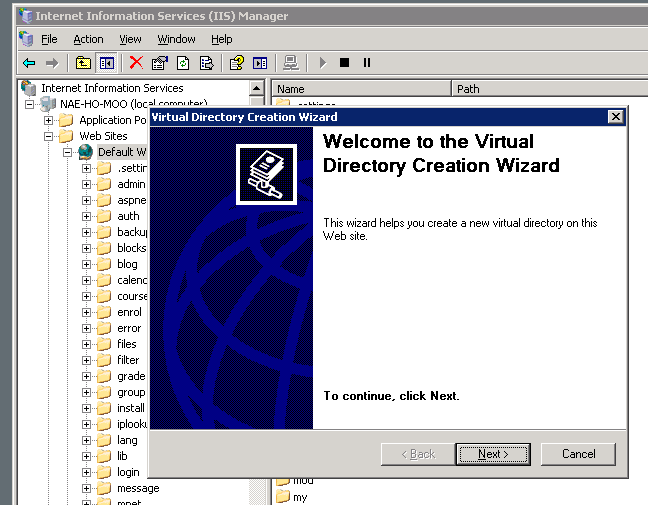Select the login folder in tree

coord(128,472)
